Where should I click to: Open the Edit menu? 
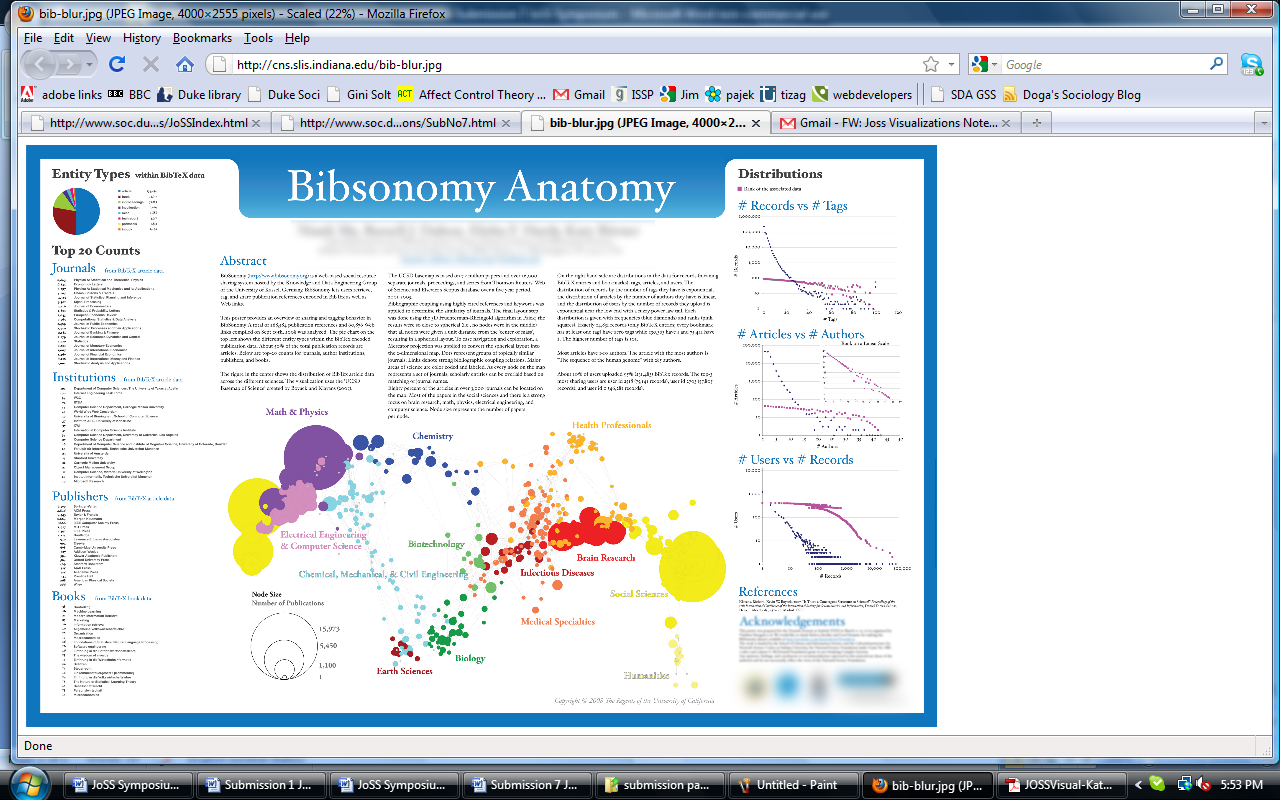click(x=64, y=38)
